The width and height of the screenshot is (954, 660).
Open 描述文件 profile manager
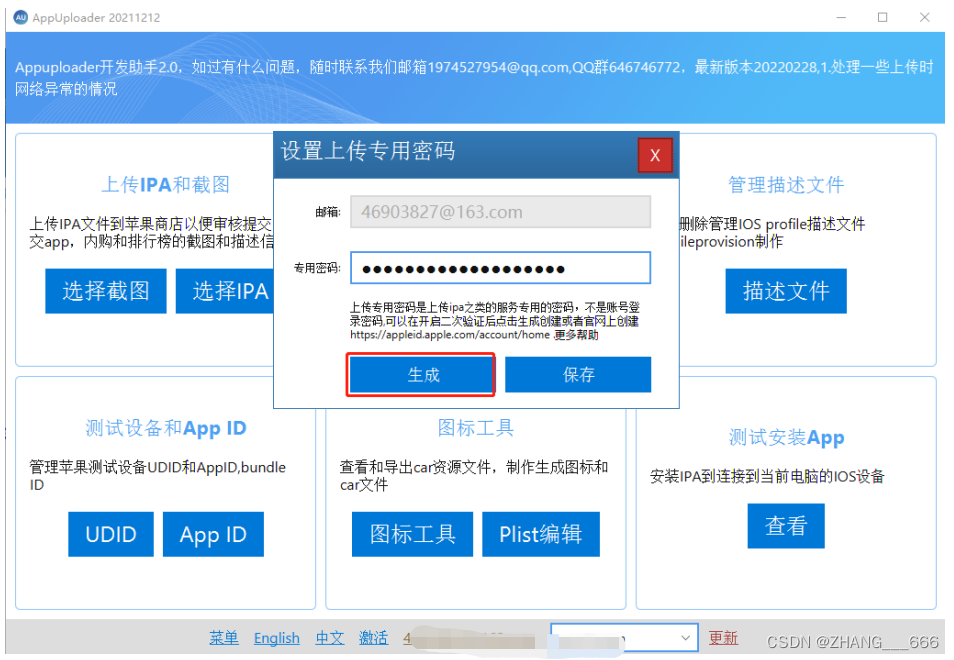785,291
